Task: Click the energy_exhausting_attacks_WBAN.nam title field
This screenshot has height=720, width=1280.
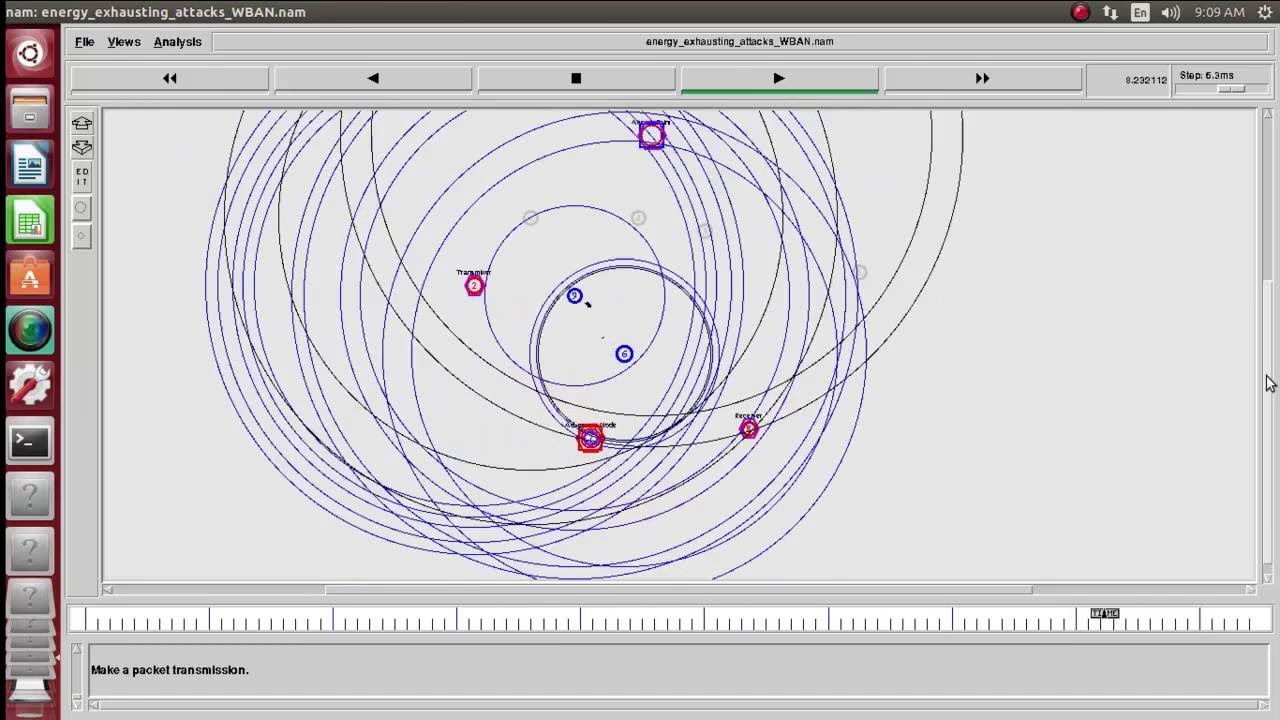Action: click(739, 42)
